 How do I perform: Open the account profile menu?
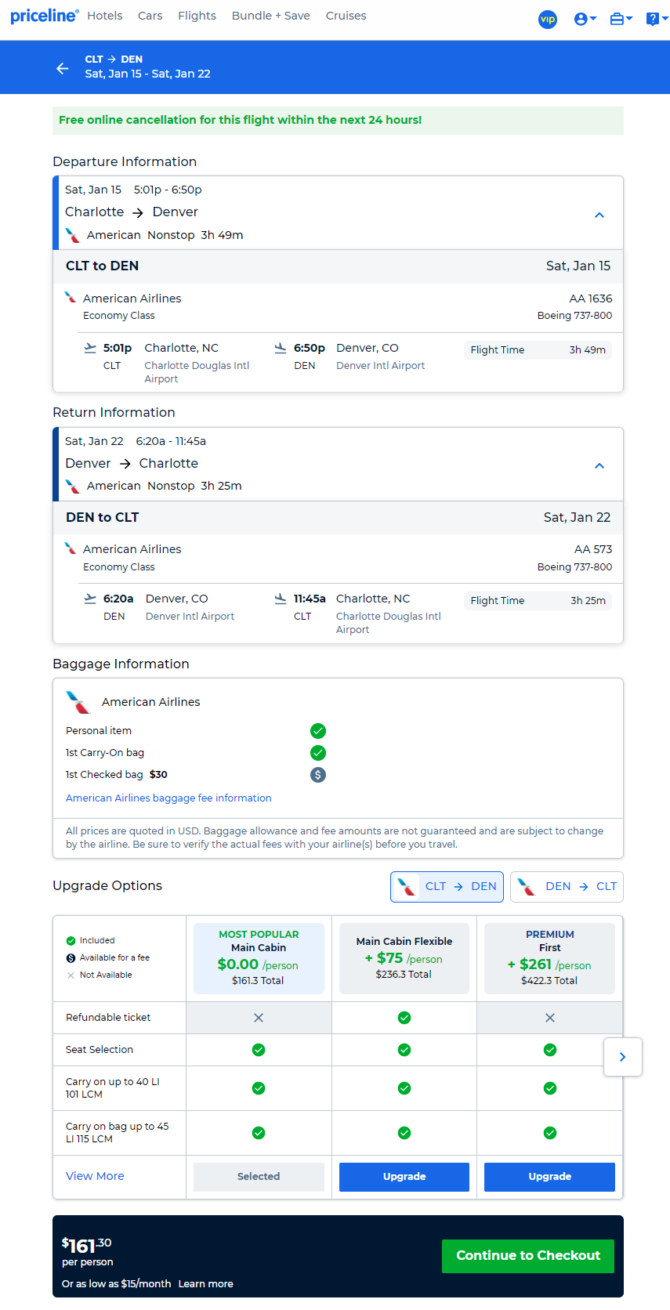(585, 19)
